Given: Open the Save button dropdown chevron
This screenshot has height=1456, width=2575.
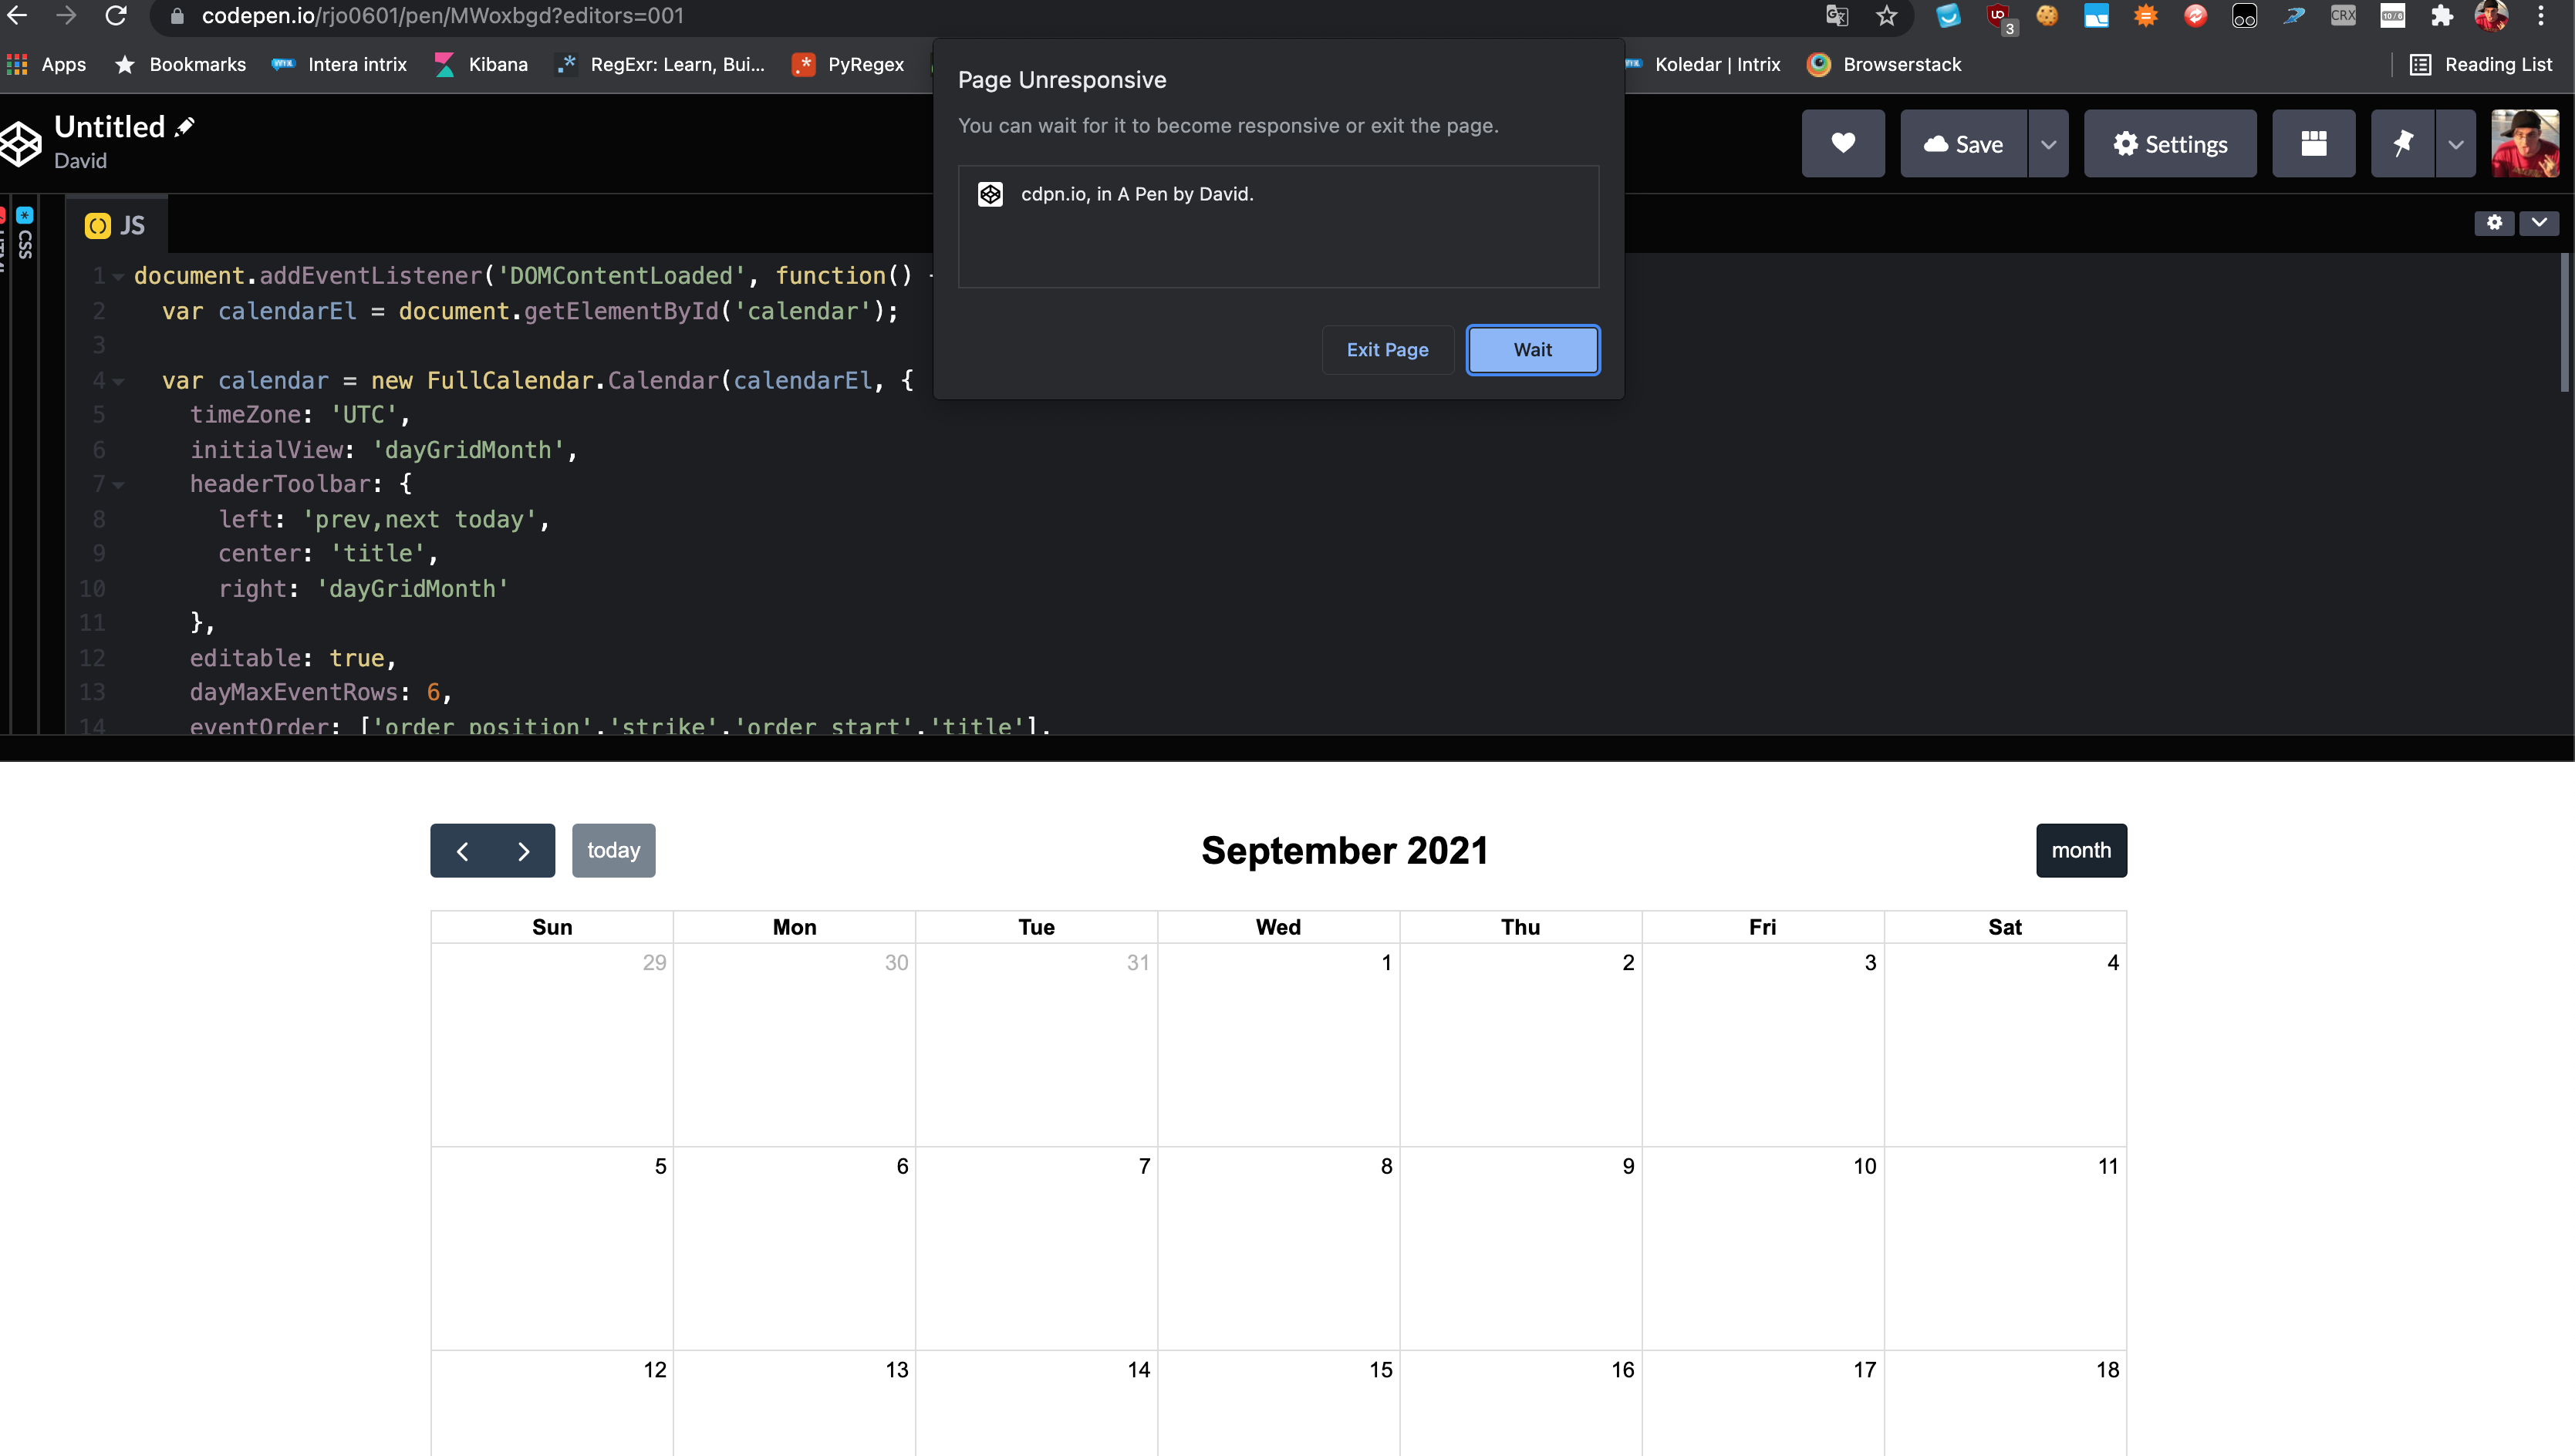Looking at the screenshot, I should tap(2049, 143).
